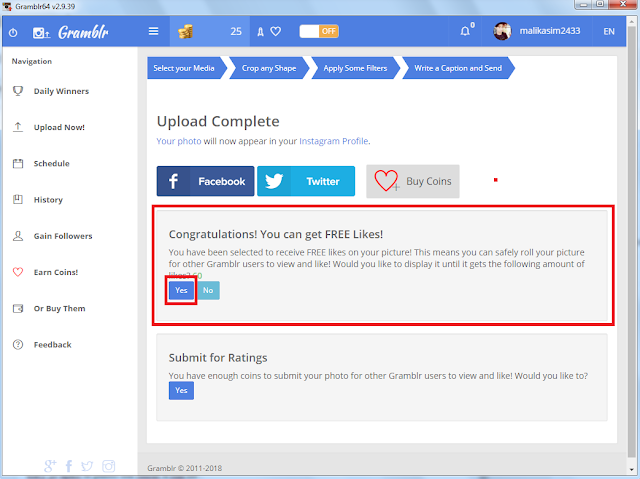Image resolution: width=640 pixels, height=479 pixels.
Task: Click the Schedule calendar icon
Action: (18, 164)
